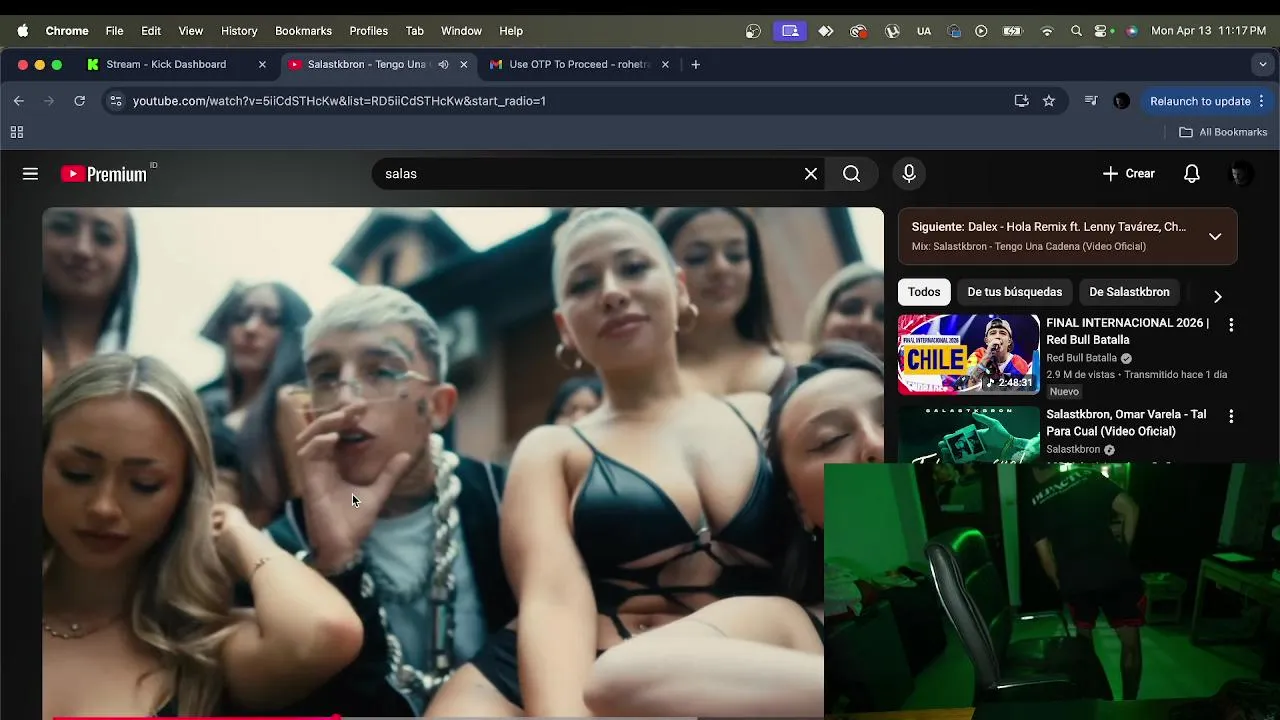The height and width of the screenshot is (720, 1280).
Task: Open the Red Bull Batalla channel link
Action: pos(1081,358)
